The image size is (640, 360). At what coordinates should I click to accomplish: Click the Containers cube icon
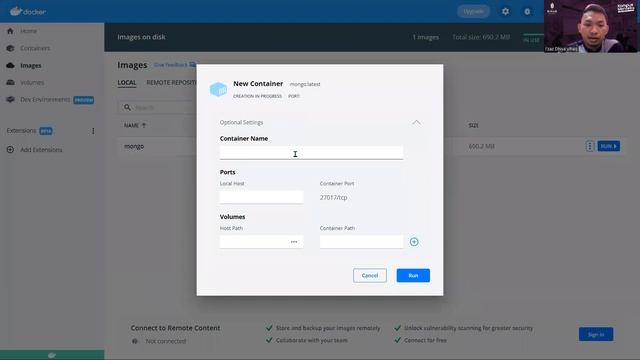tap(11, 48)
